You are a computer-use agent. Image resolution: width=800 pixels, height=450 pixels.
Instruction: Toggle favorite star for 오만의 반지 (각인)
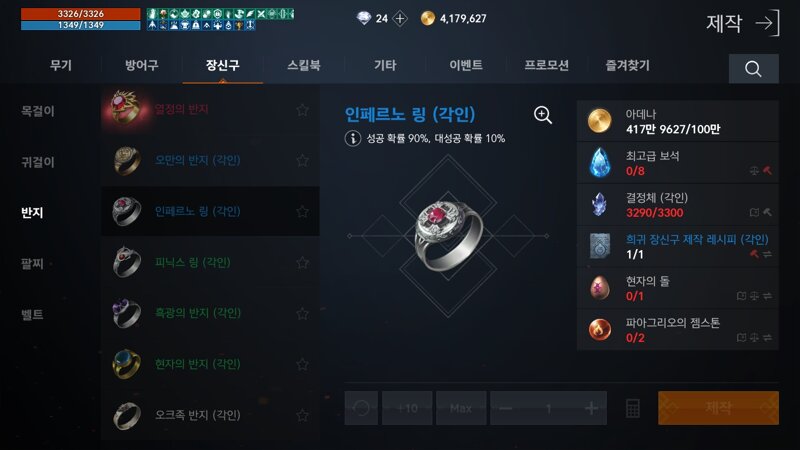(x=303, y=160)
